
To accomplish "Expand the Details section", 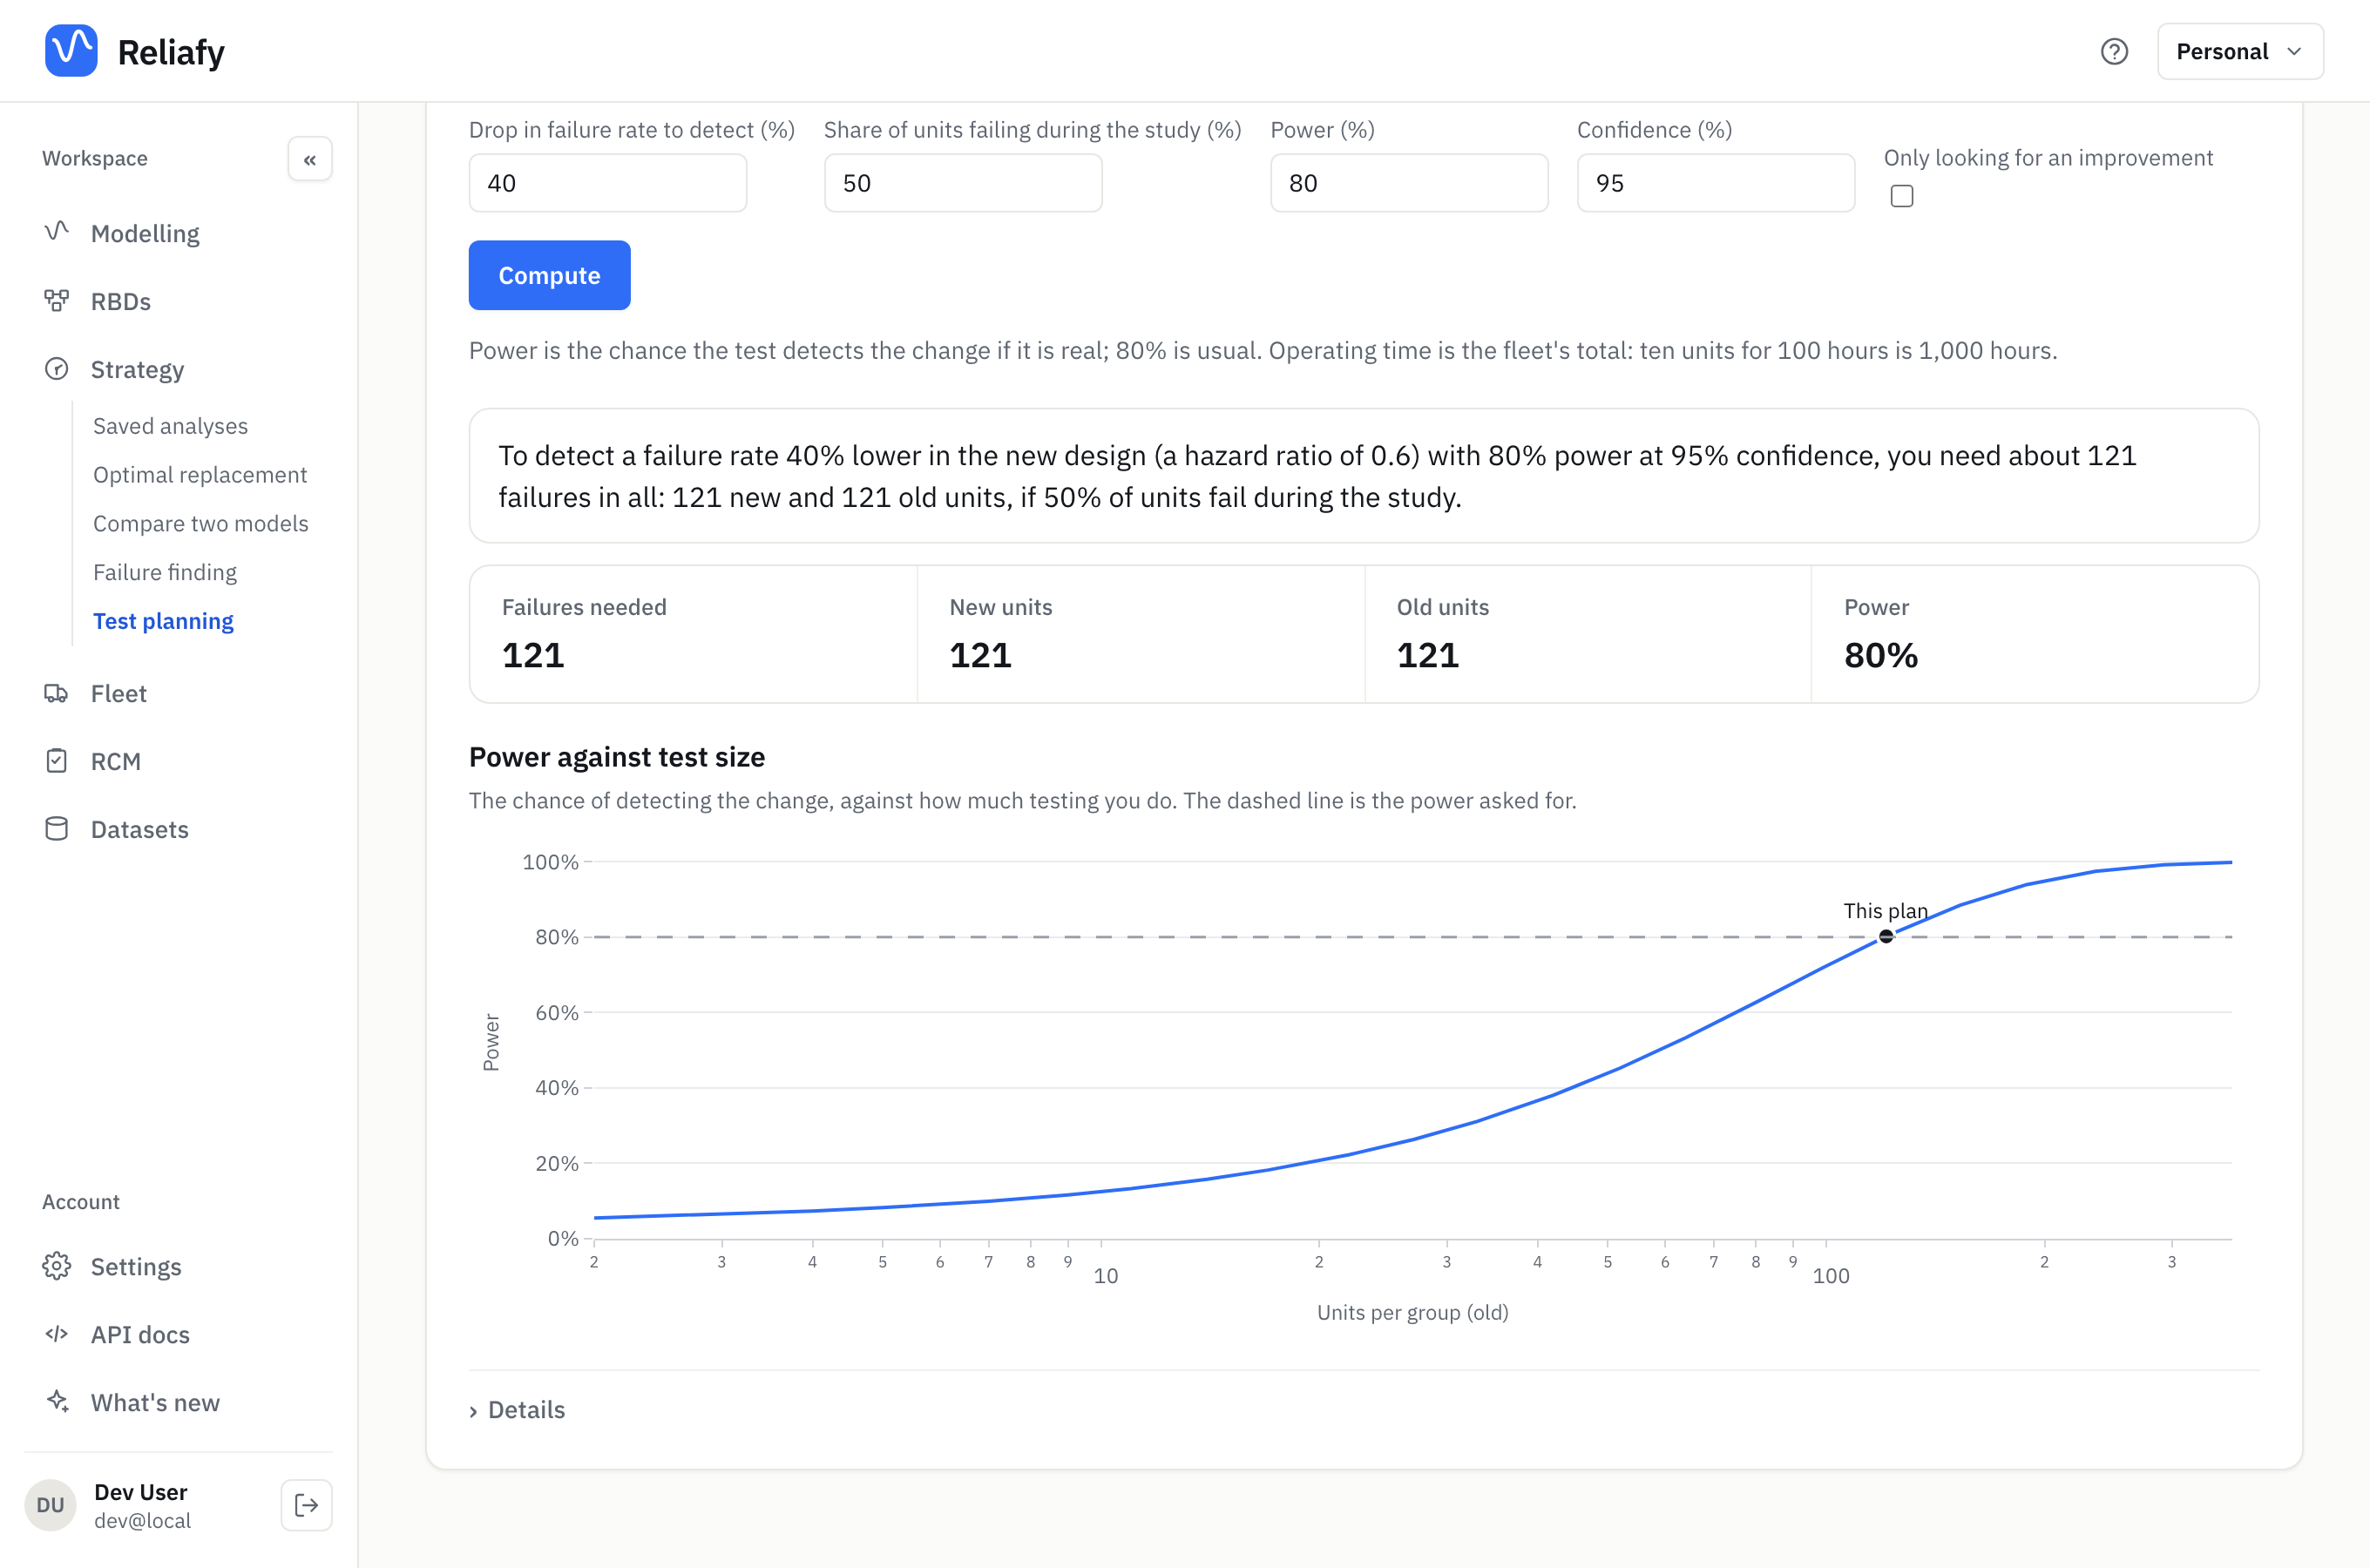I will point(518,1409).
